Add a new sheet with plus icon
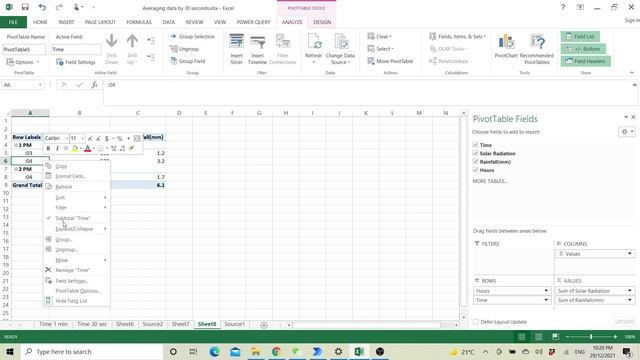640x360 pixels. tap(264, 325)
